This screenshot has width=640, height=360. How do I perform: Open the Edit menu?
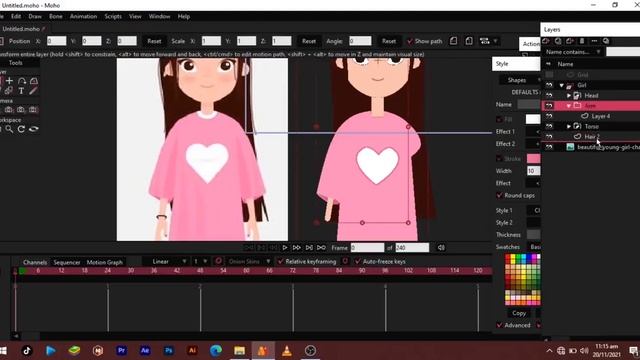tap(16, 16)
